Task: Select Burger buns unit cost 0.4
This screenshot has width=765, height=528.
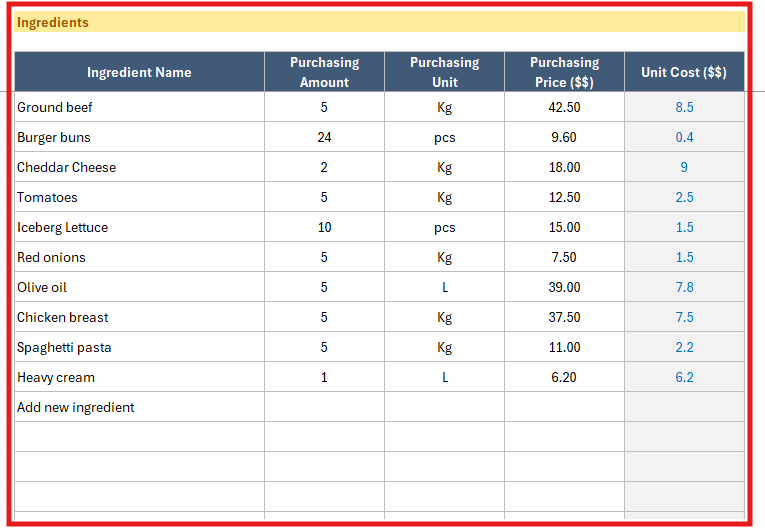Action: (x=684, y=137)
